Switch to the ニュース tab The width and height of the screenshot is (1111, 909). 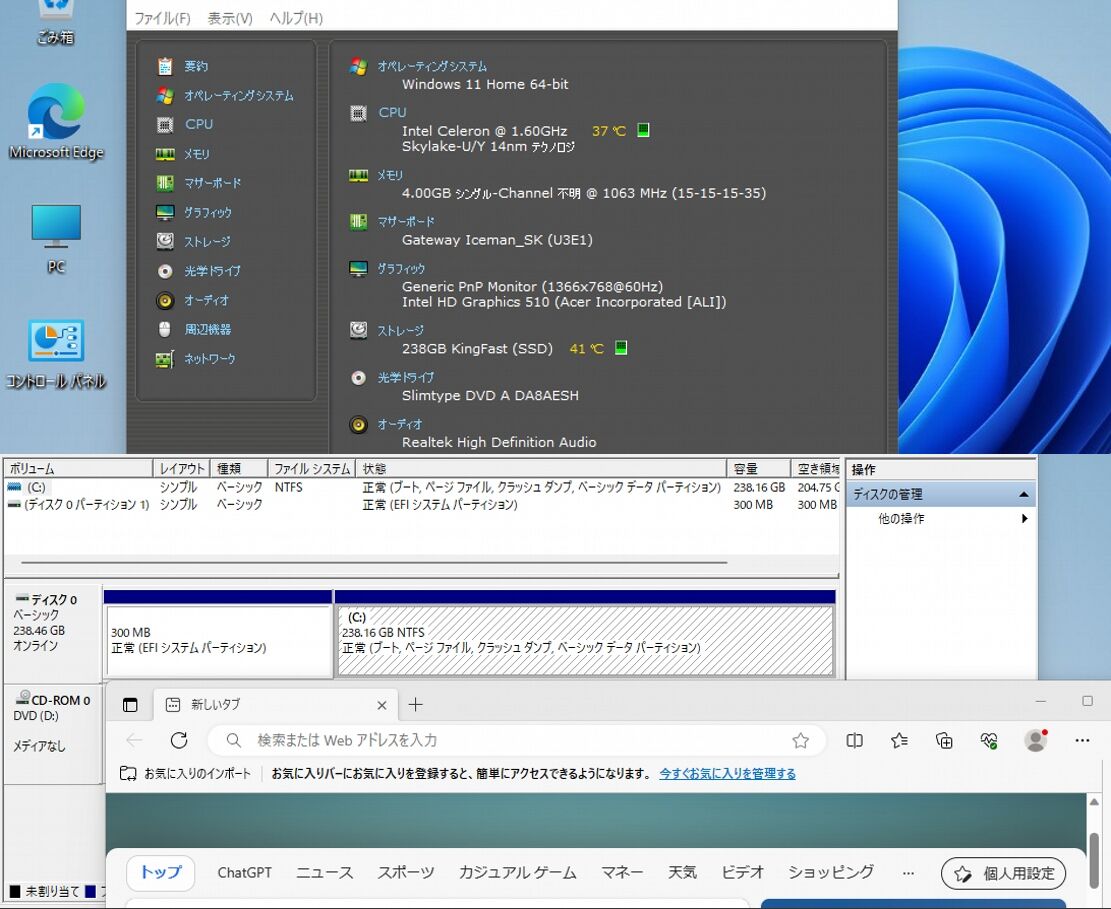pos(324,872)
